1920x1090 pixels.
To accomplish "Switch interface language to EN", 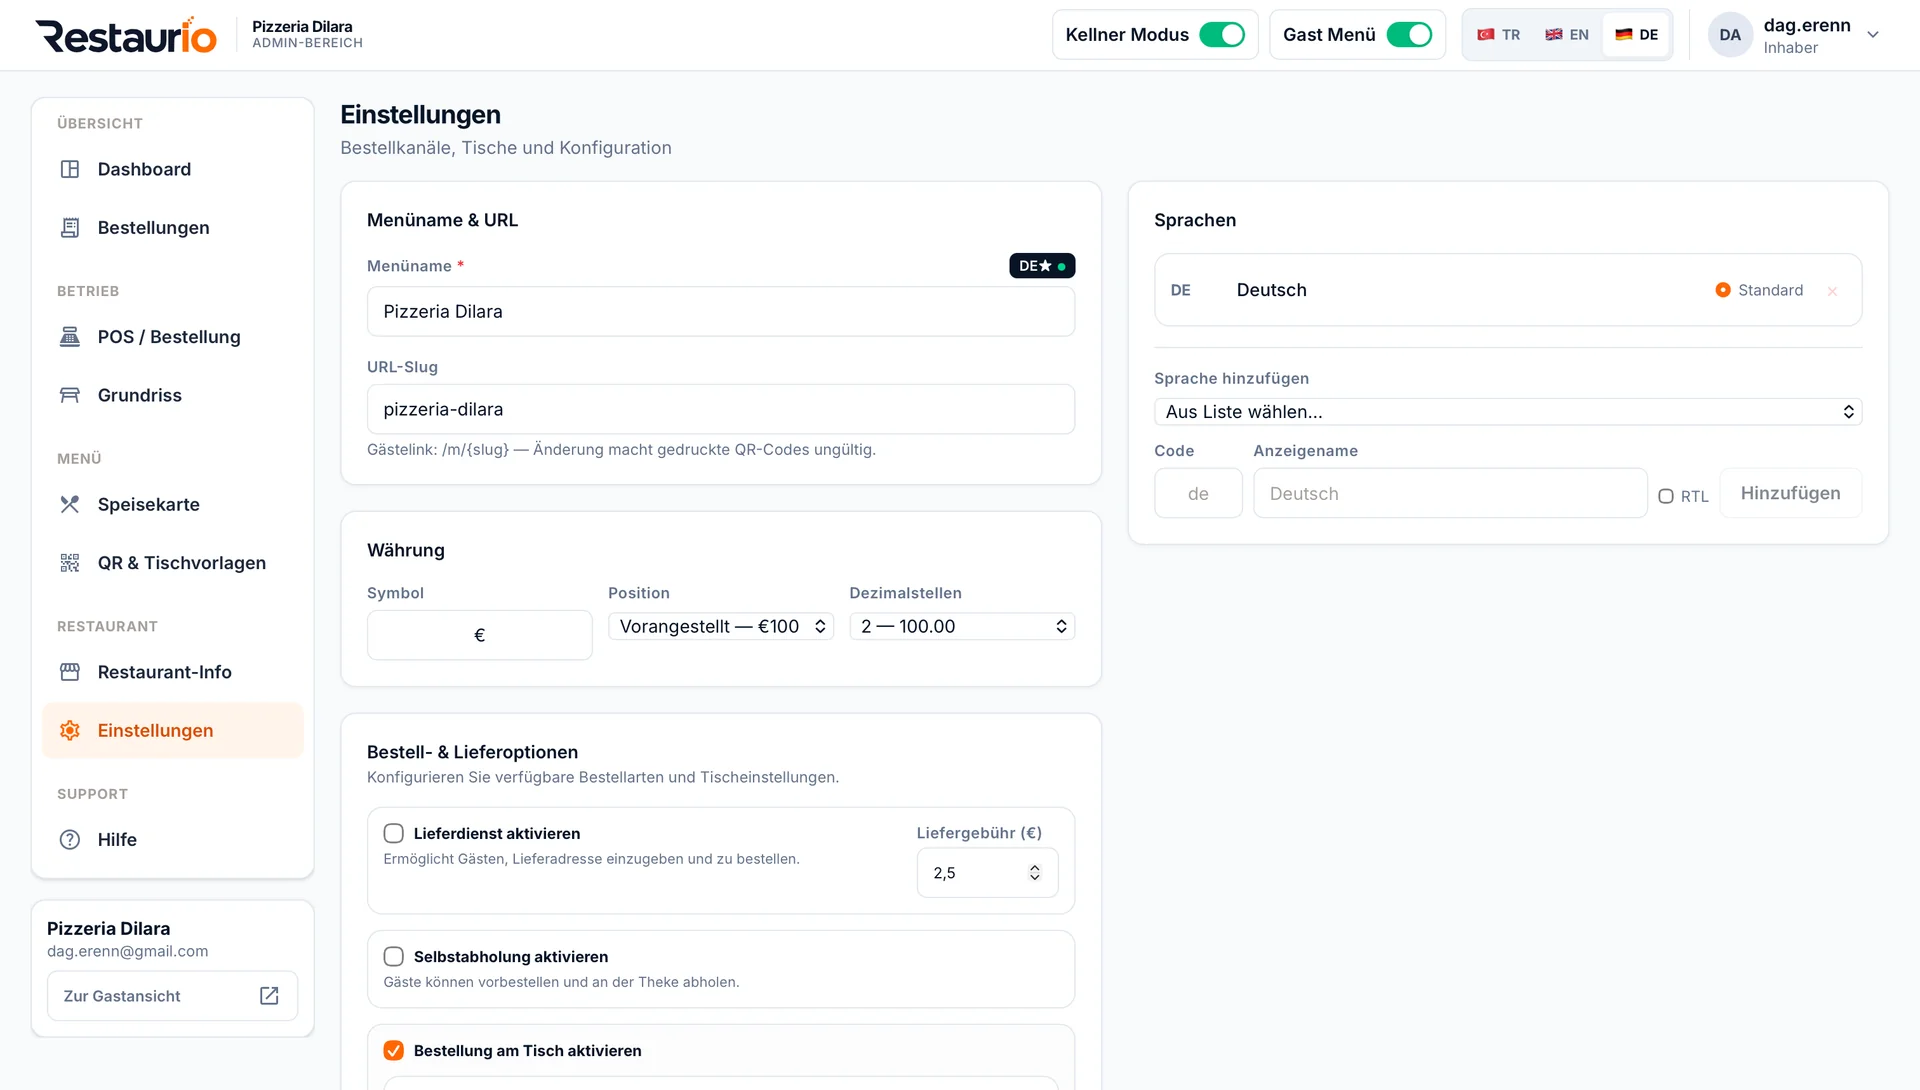I will point(1567,35).
